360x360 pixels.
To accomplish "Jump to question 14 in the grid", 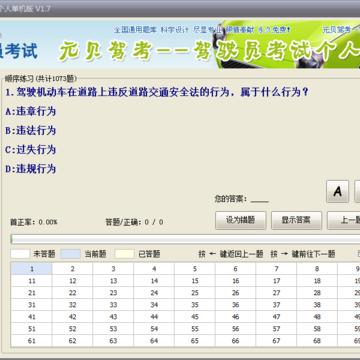I will click(x=154, y=281).
